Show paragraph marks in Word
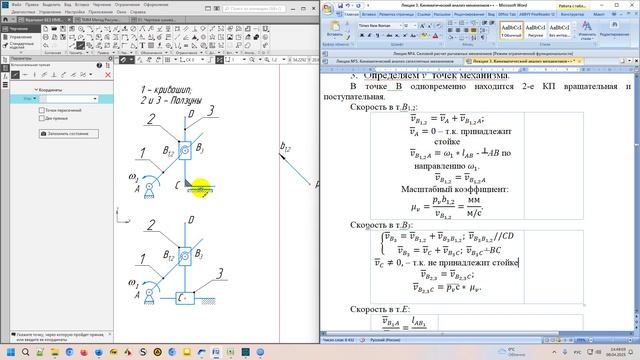 tap(482, 38)
